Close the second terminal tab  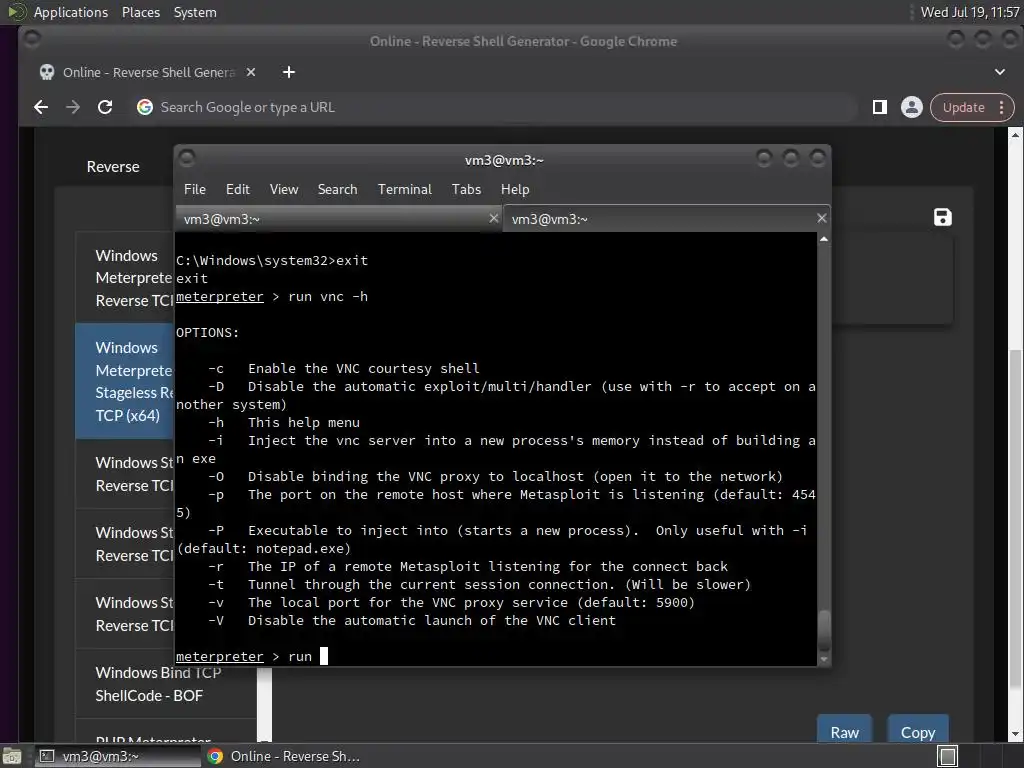(x=822, y=218)
